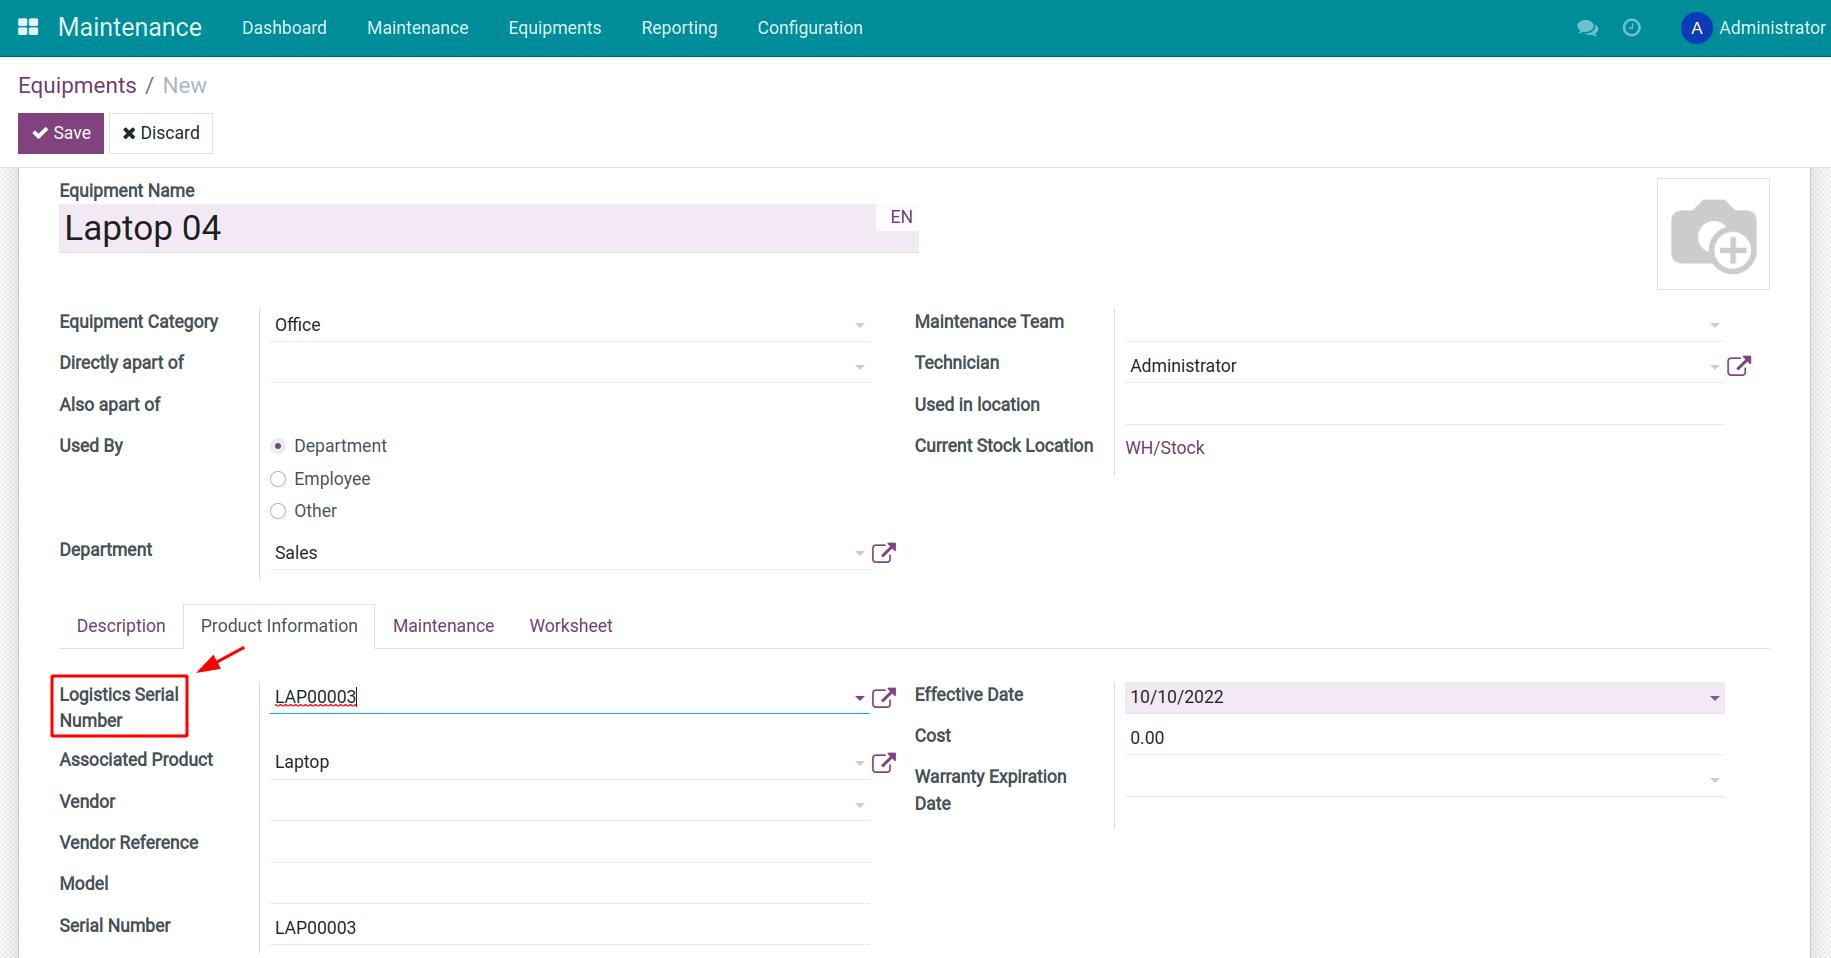
Task: Open Laptop product via external link icon
Action: pos(883,761)
